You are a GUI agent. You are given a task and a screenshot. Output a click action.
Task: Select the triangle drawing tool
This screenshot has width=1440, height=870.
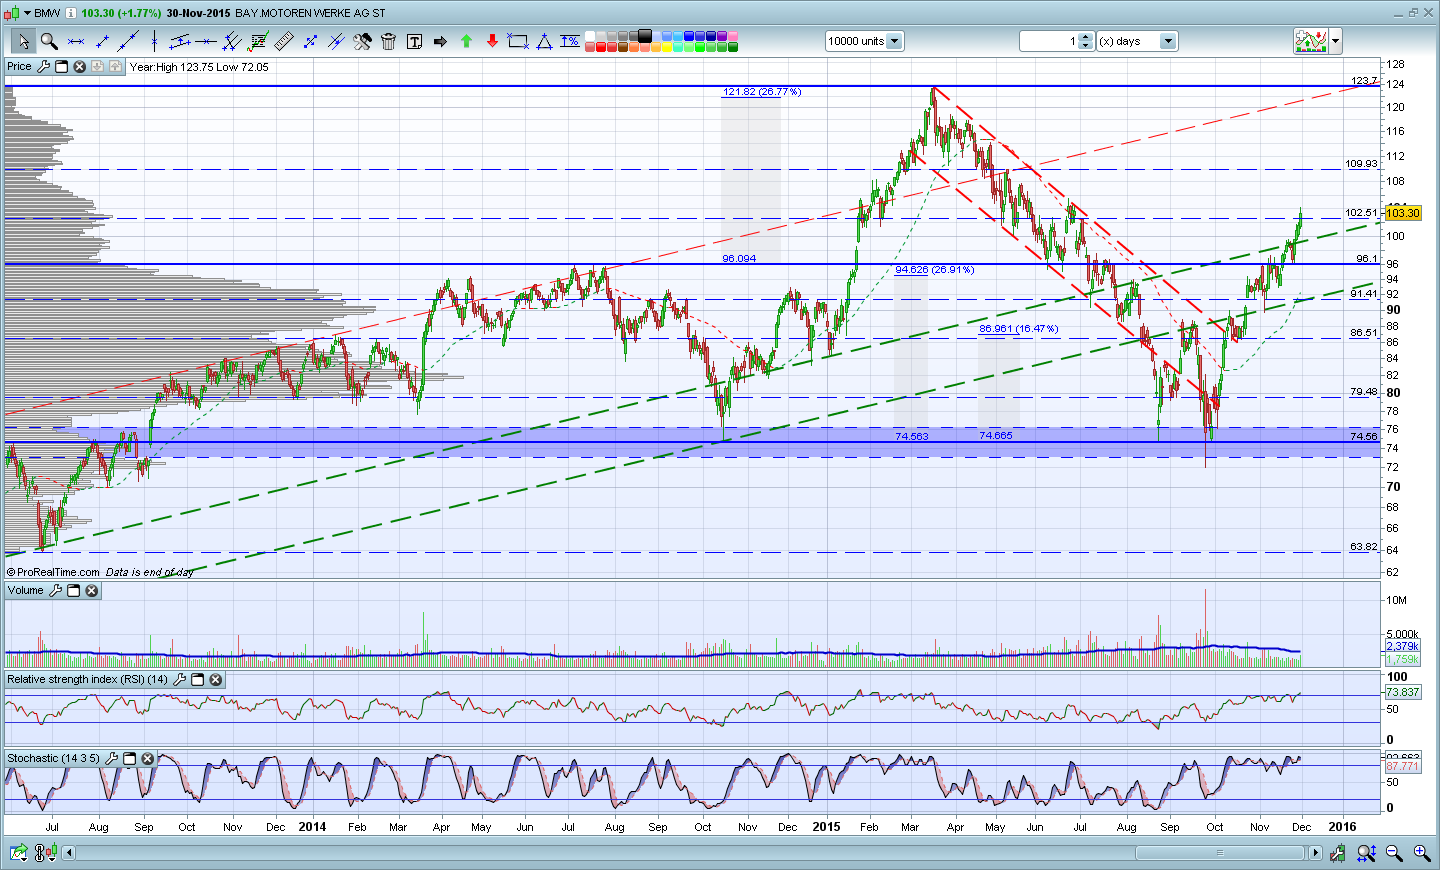tap(544, 41)
